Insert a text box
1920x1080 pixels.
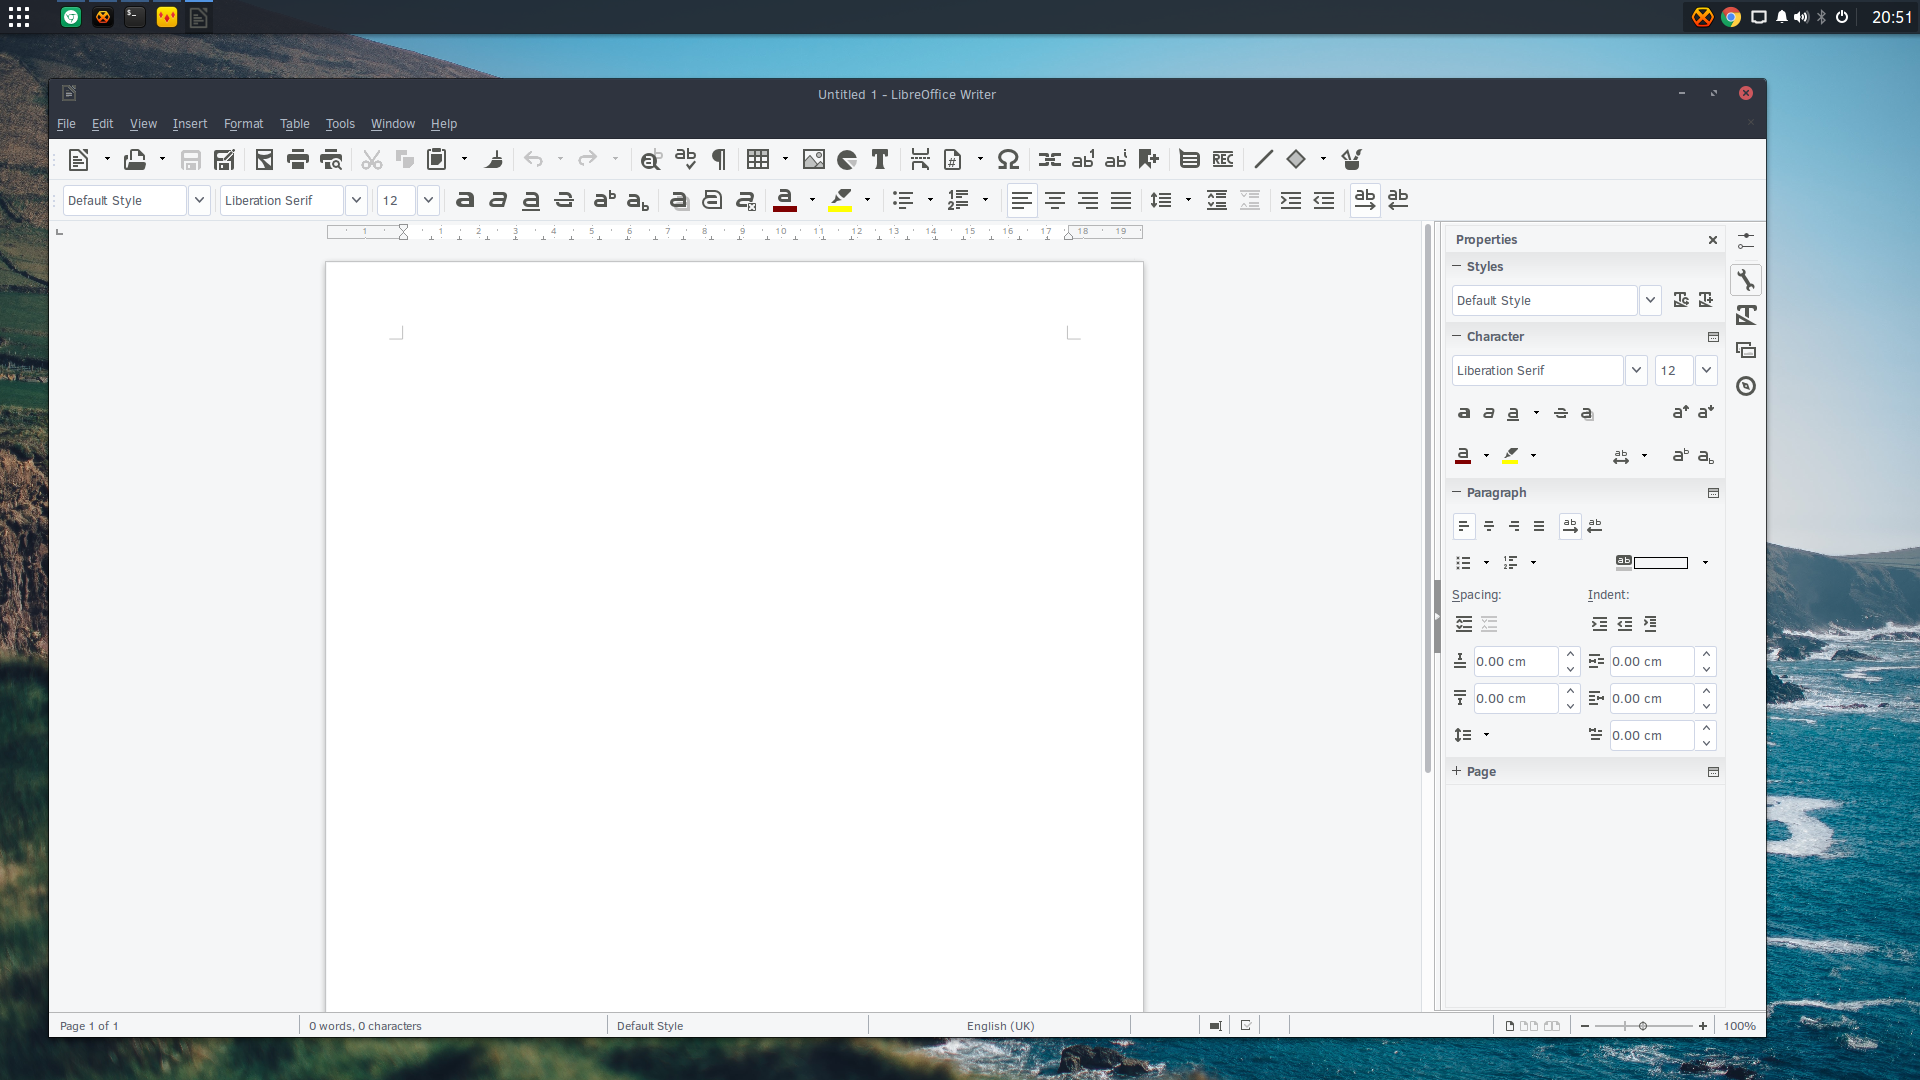click(880, 159)
